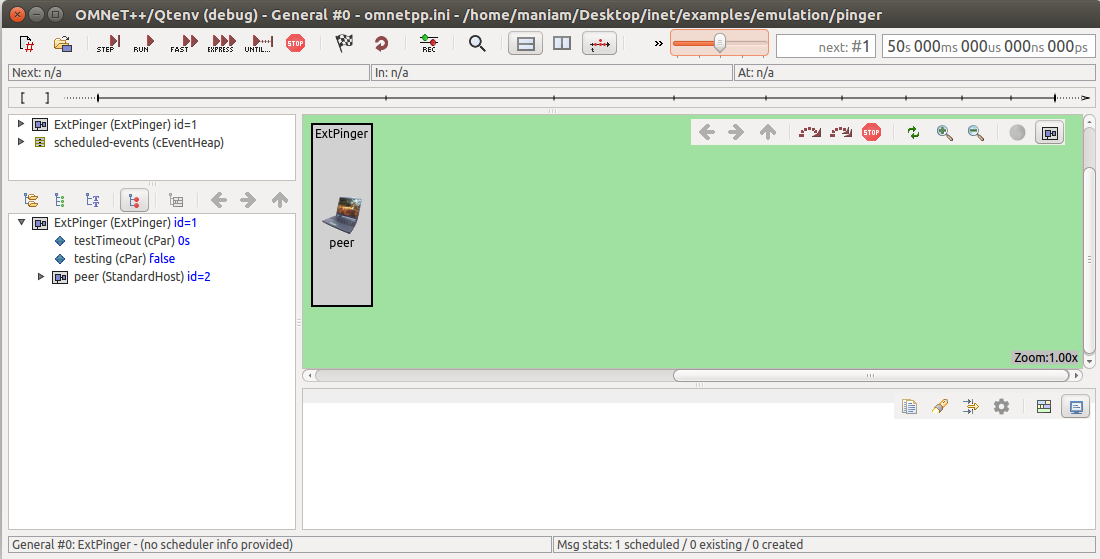
Task: Click the next event number field
Action: pos(826,46)
